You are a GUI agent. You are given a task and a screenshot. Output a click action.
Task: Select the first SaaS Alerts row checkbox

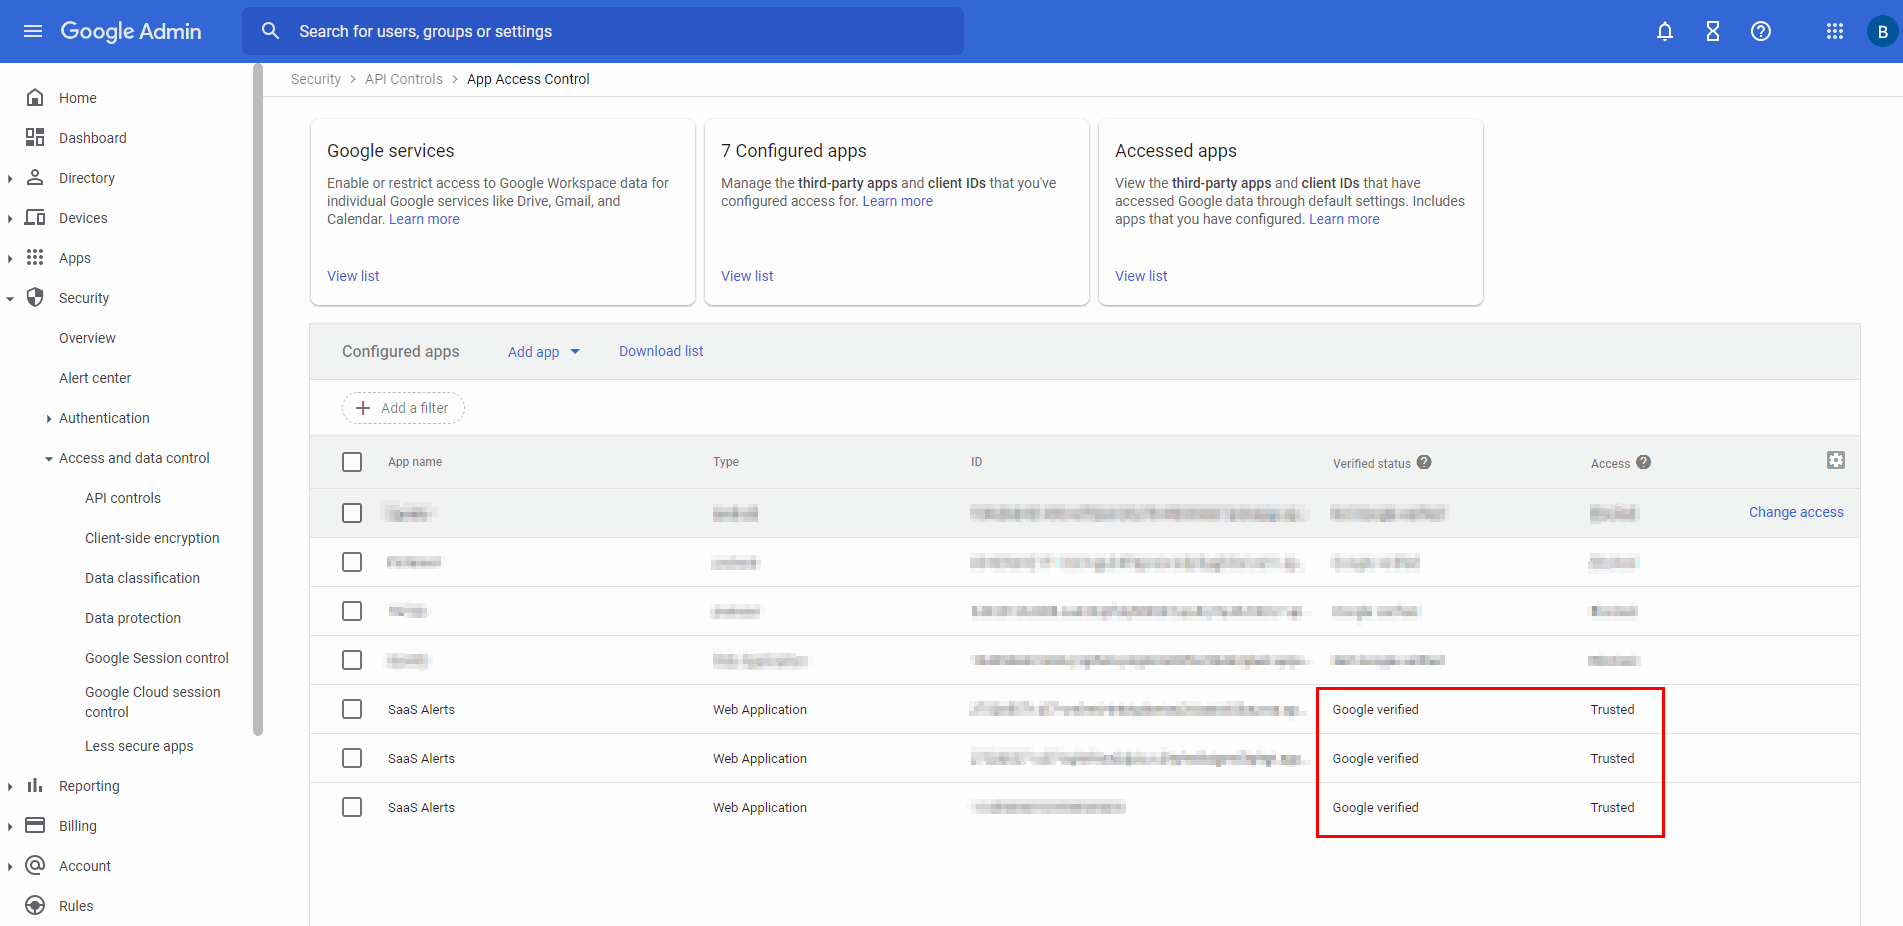click(x=352, y=709)
